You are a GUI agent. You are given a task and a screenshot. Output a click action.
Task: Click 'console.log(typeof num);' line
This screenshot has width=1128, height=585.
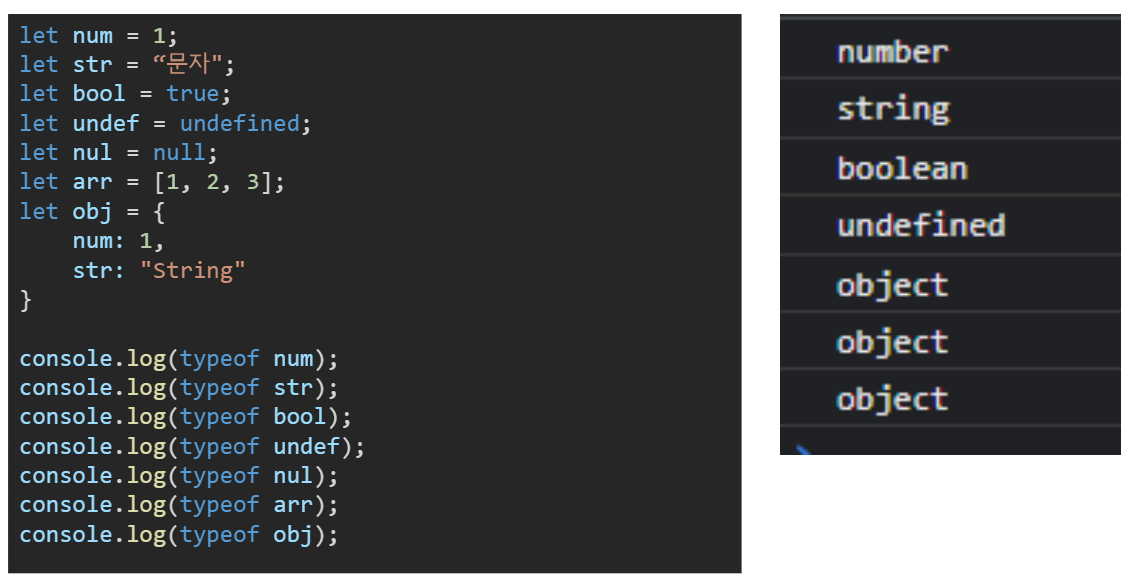[x=178, y=358]
